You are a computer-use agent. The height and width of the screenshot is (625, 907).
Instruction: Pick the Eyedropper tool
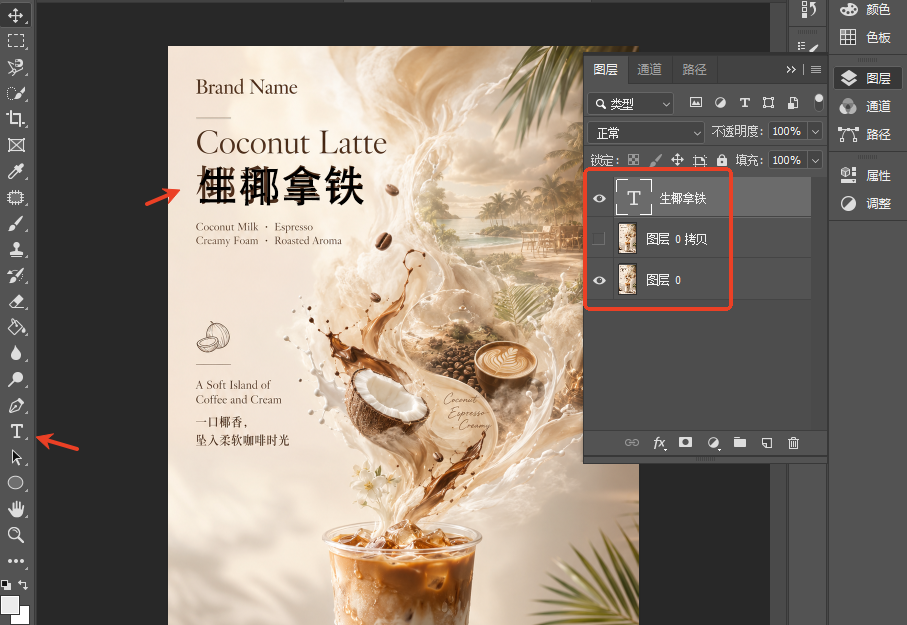[x=16, y=171]
